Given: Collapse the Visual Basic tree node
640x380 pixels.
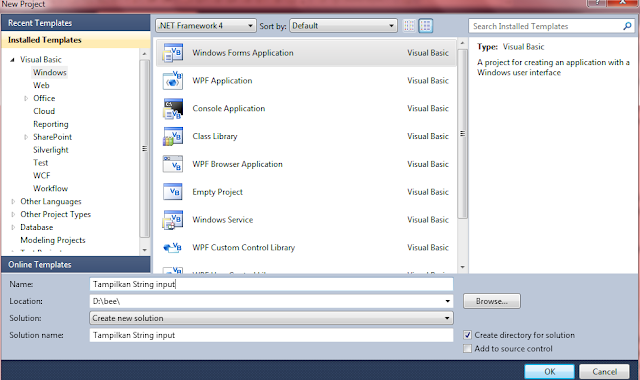Looking at the screenshot, I should point(12,60).
